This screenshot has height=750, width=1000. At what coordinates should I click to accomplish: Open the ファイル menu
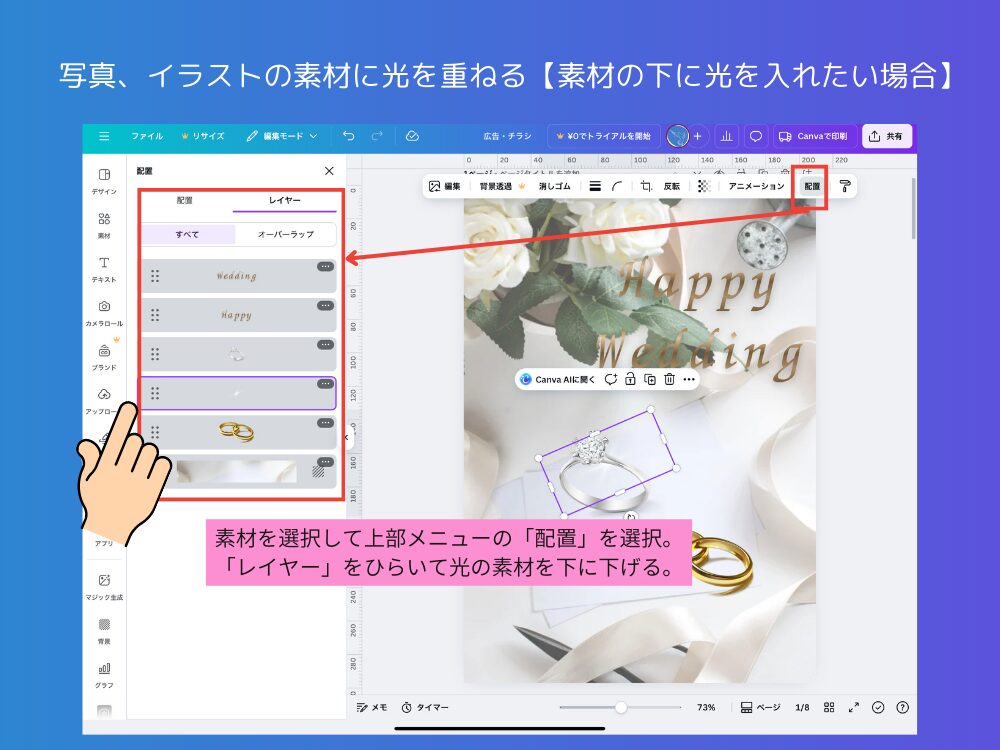pos(146,136)
